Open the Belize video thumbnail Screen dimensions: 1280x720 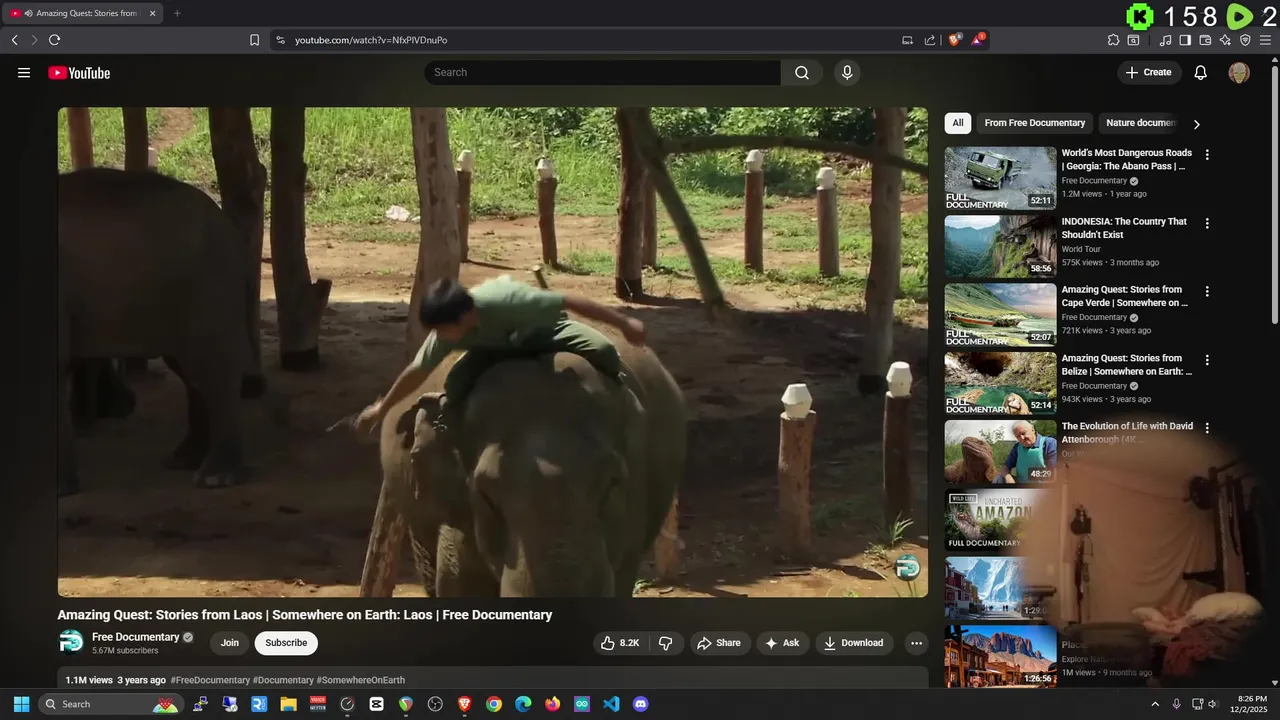pyautogui.click(x=1000, y=383)
